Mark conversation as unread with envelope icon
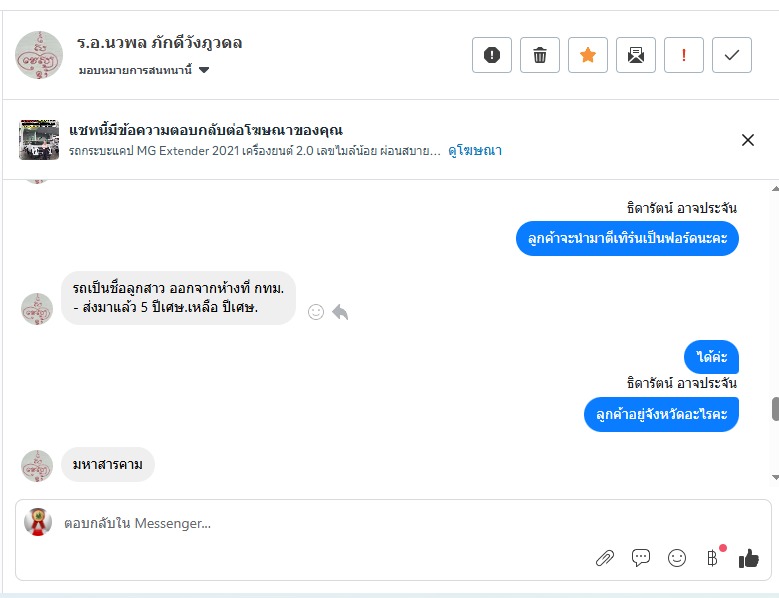 [636, 55]
